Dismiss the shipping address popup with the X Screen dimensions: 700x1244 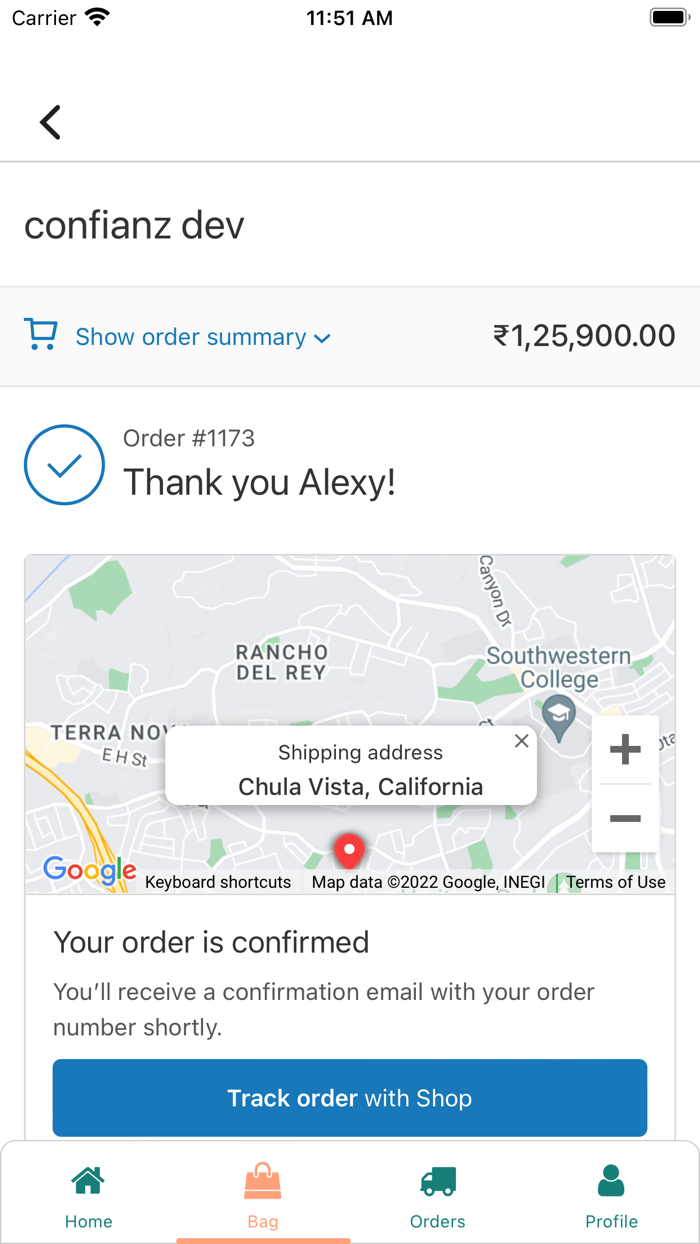pos(521,741)
